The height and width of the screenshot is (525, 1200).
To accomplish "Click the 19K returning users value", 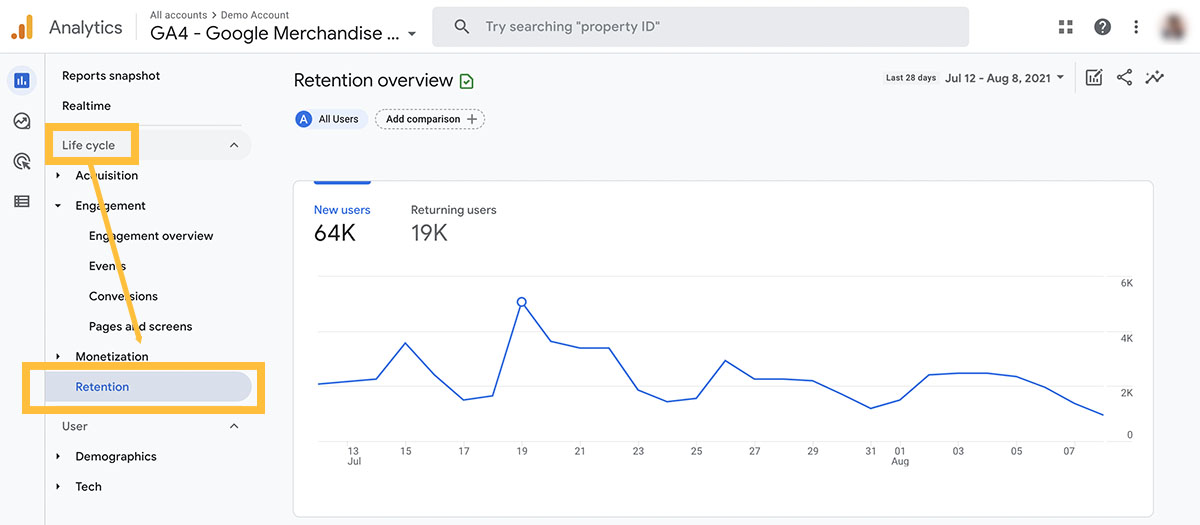I will (429, 234).
